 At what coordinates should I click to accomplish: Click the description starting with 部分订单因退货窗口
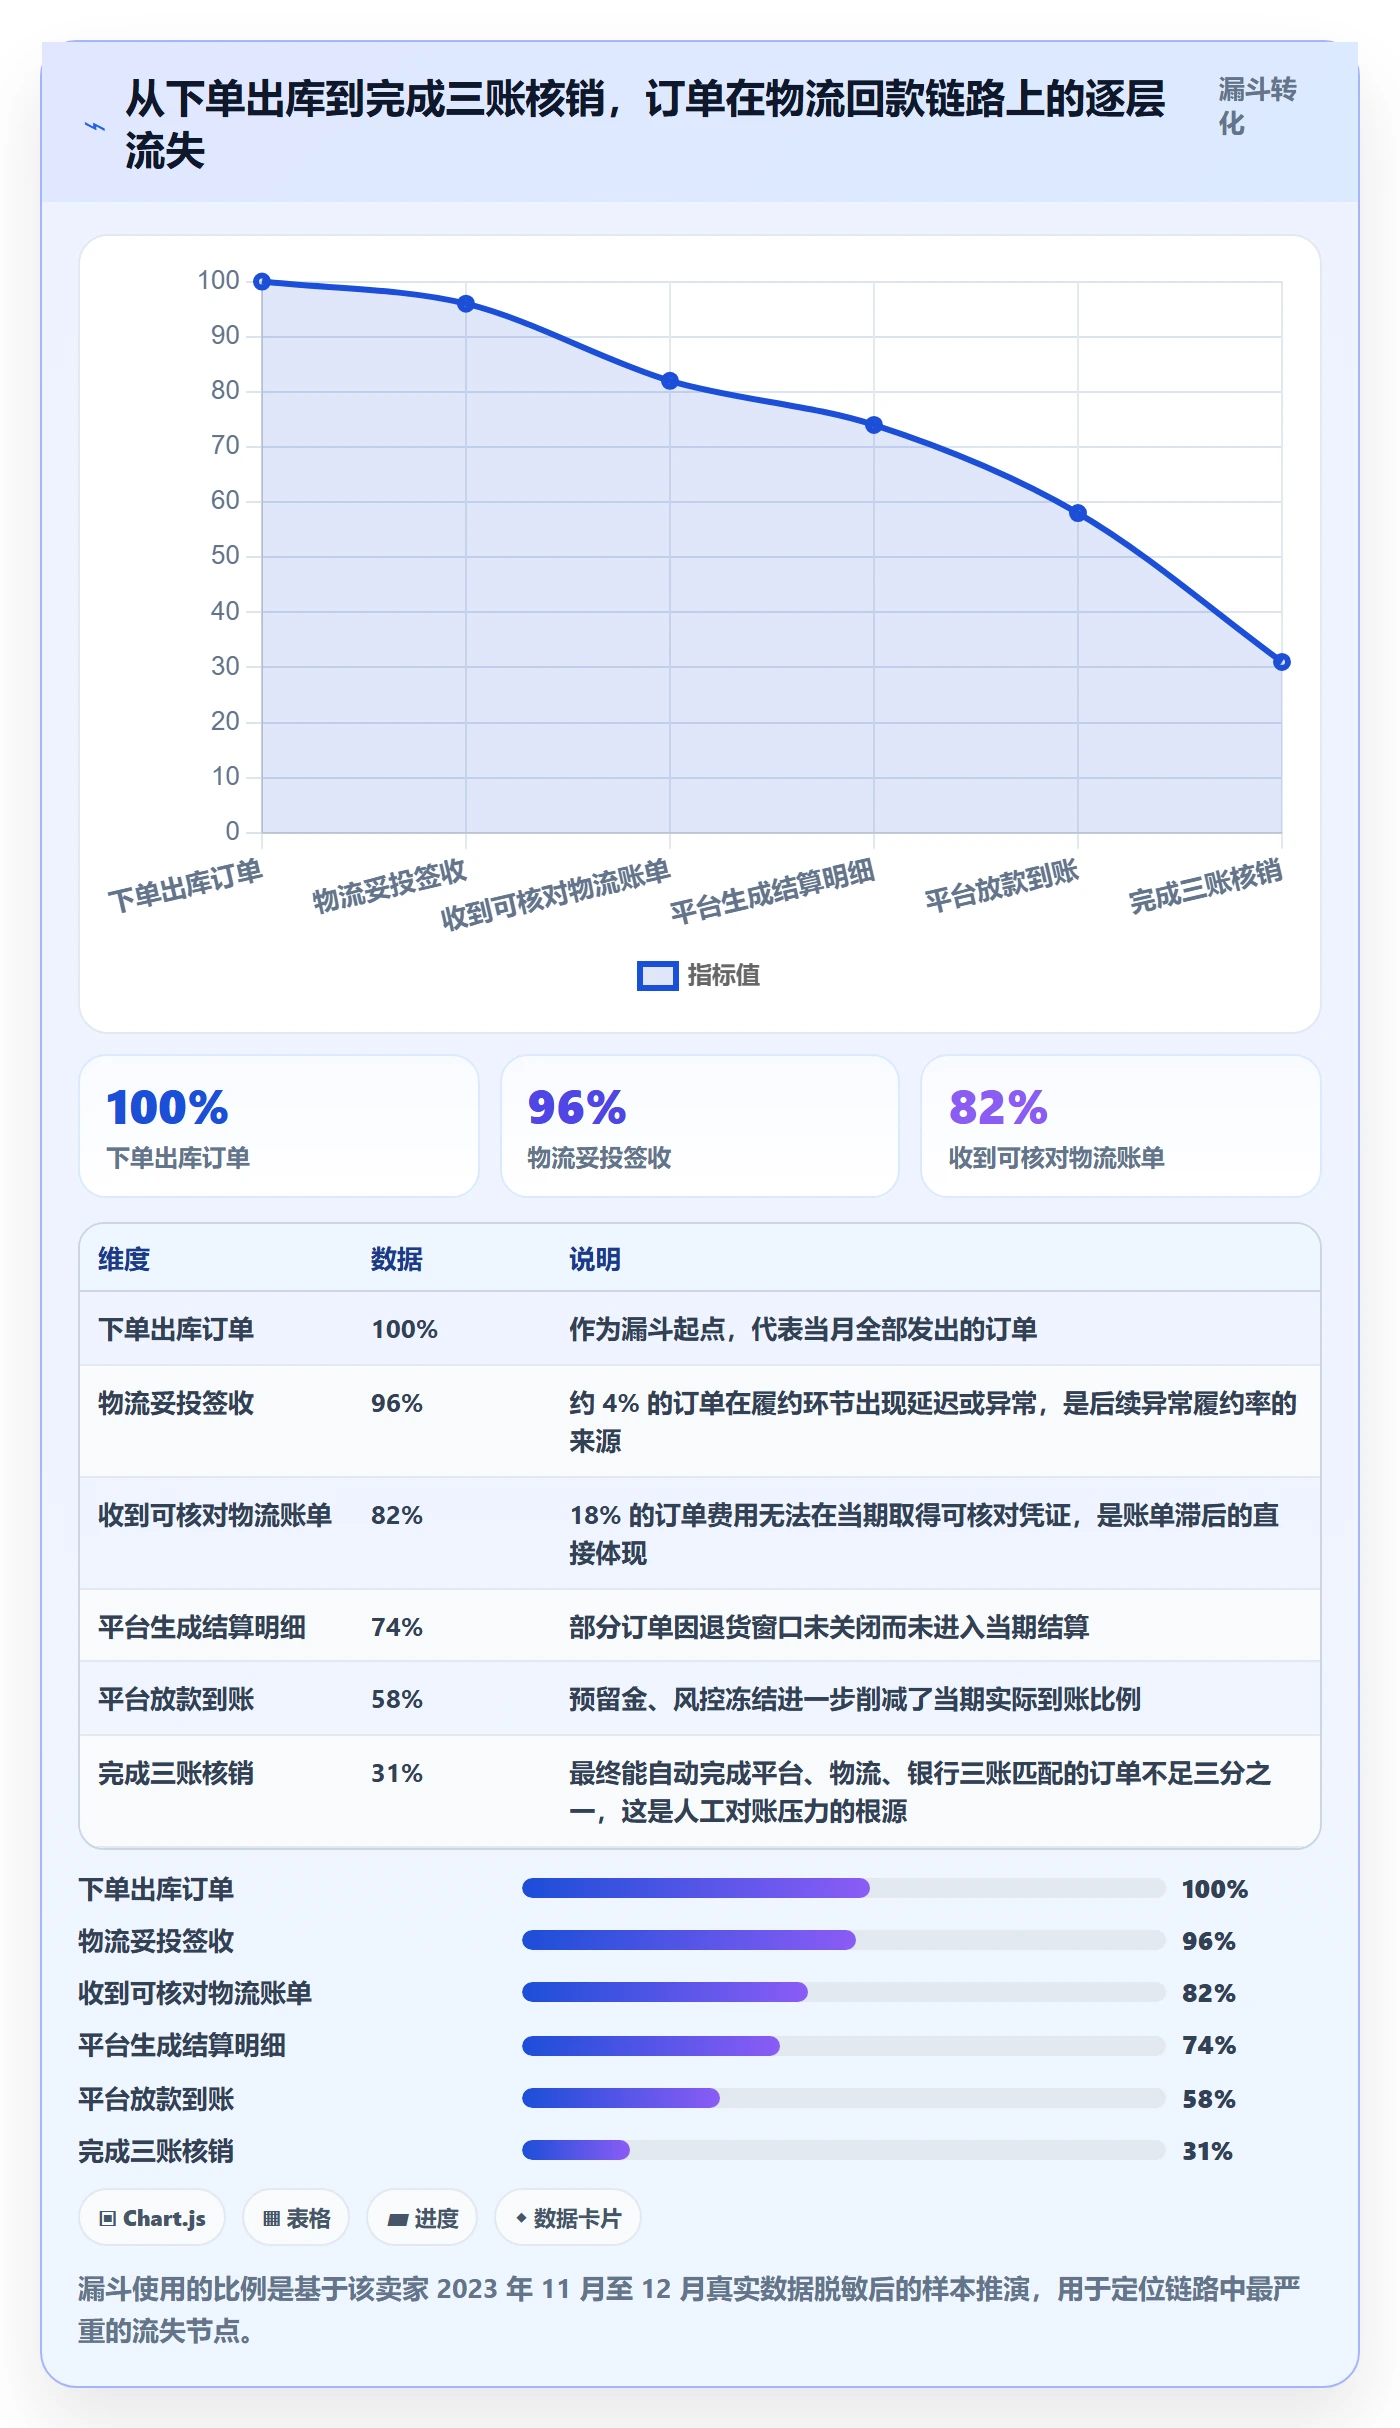[x=829, y=1627]
